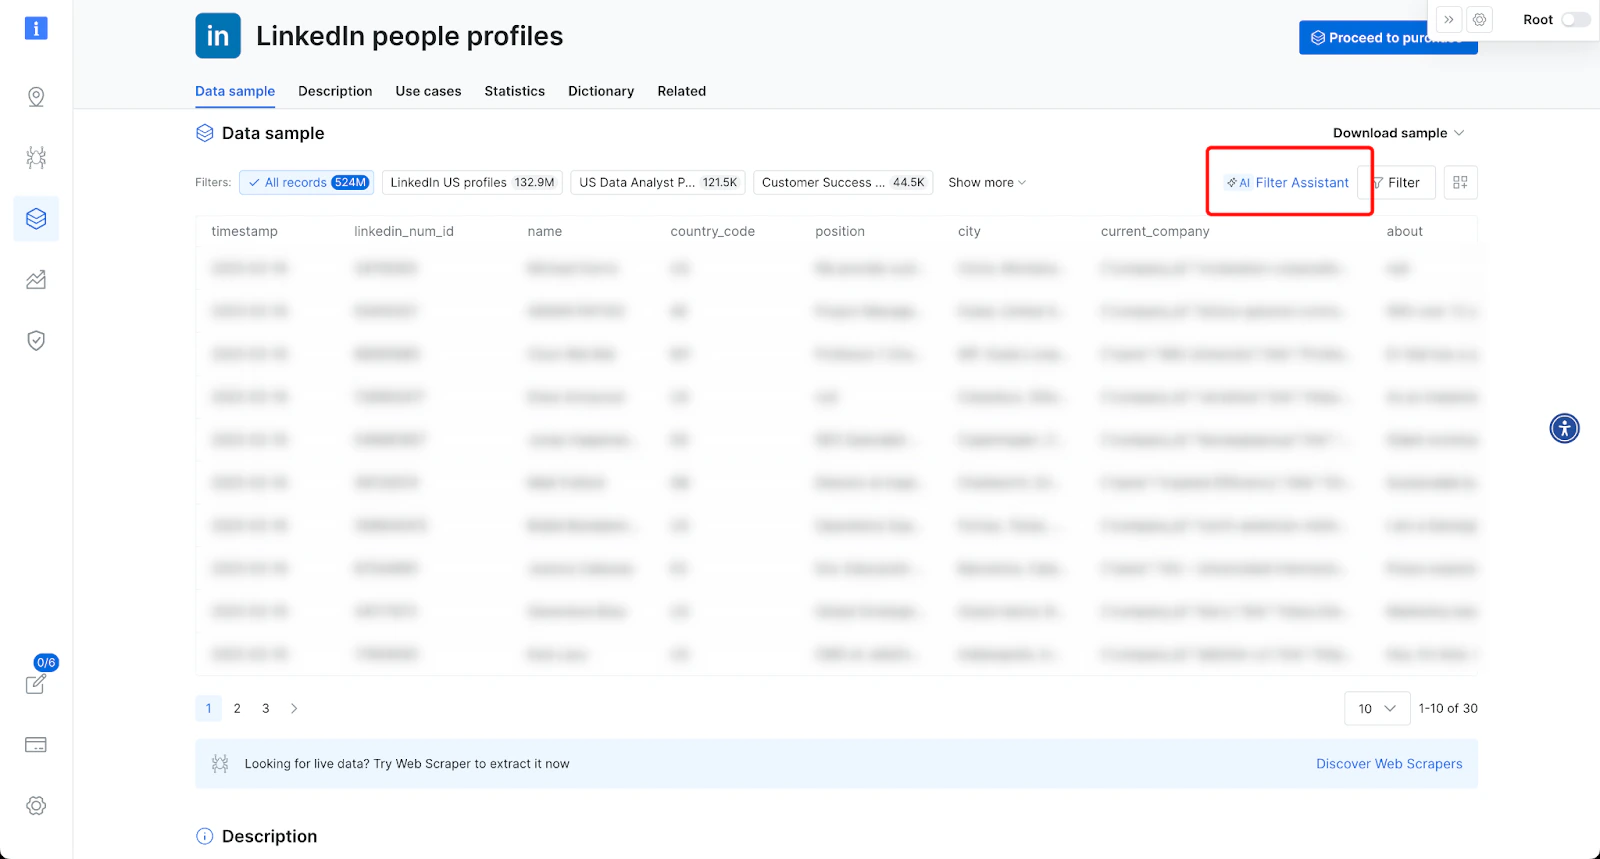Go to next page arrow
Image resolution: width=1600 pixels, height=859 pixels.
pyautogui.click(x=294, y=708)
